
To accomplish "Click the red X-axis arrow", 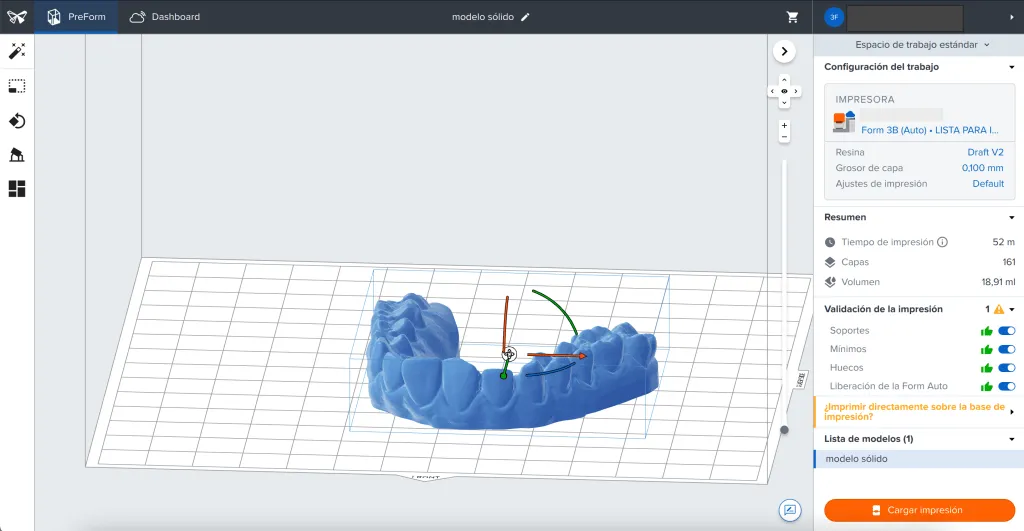I will click(557, 355).
